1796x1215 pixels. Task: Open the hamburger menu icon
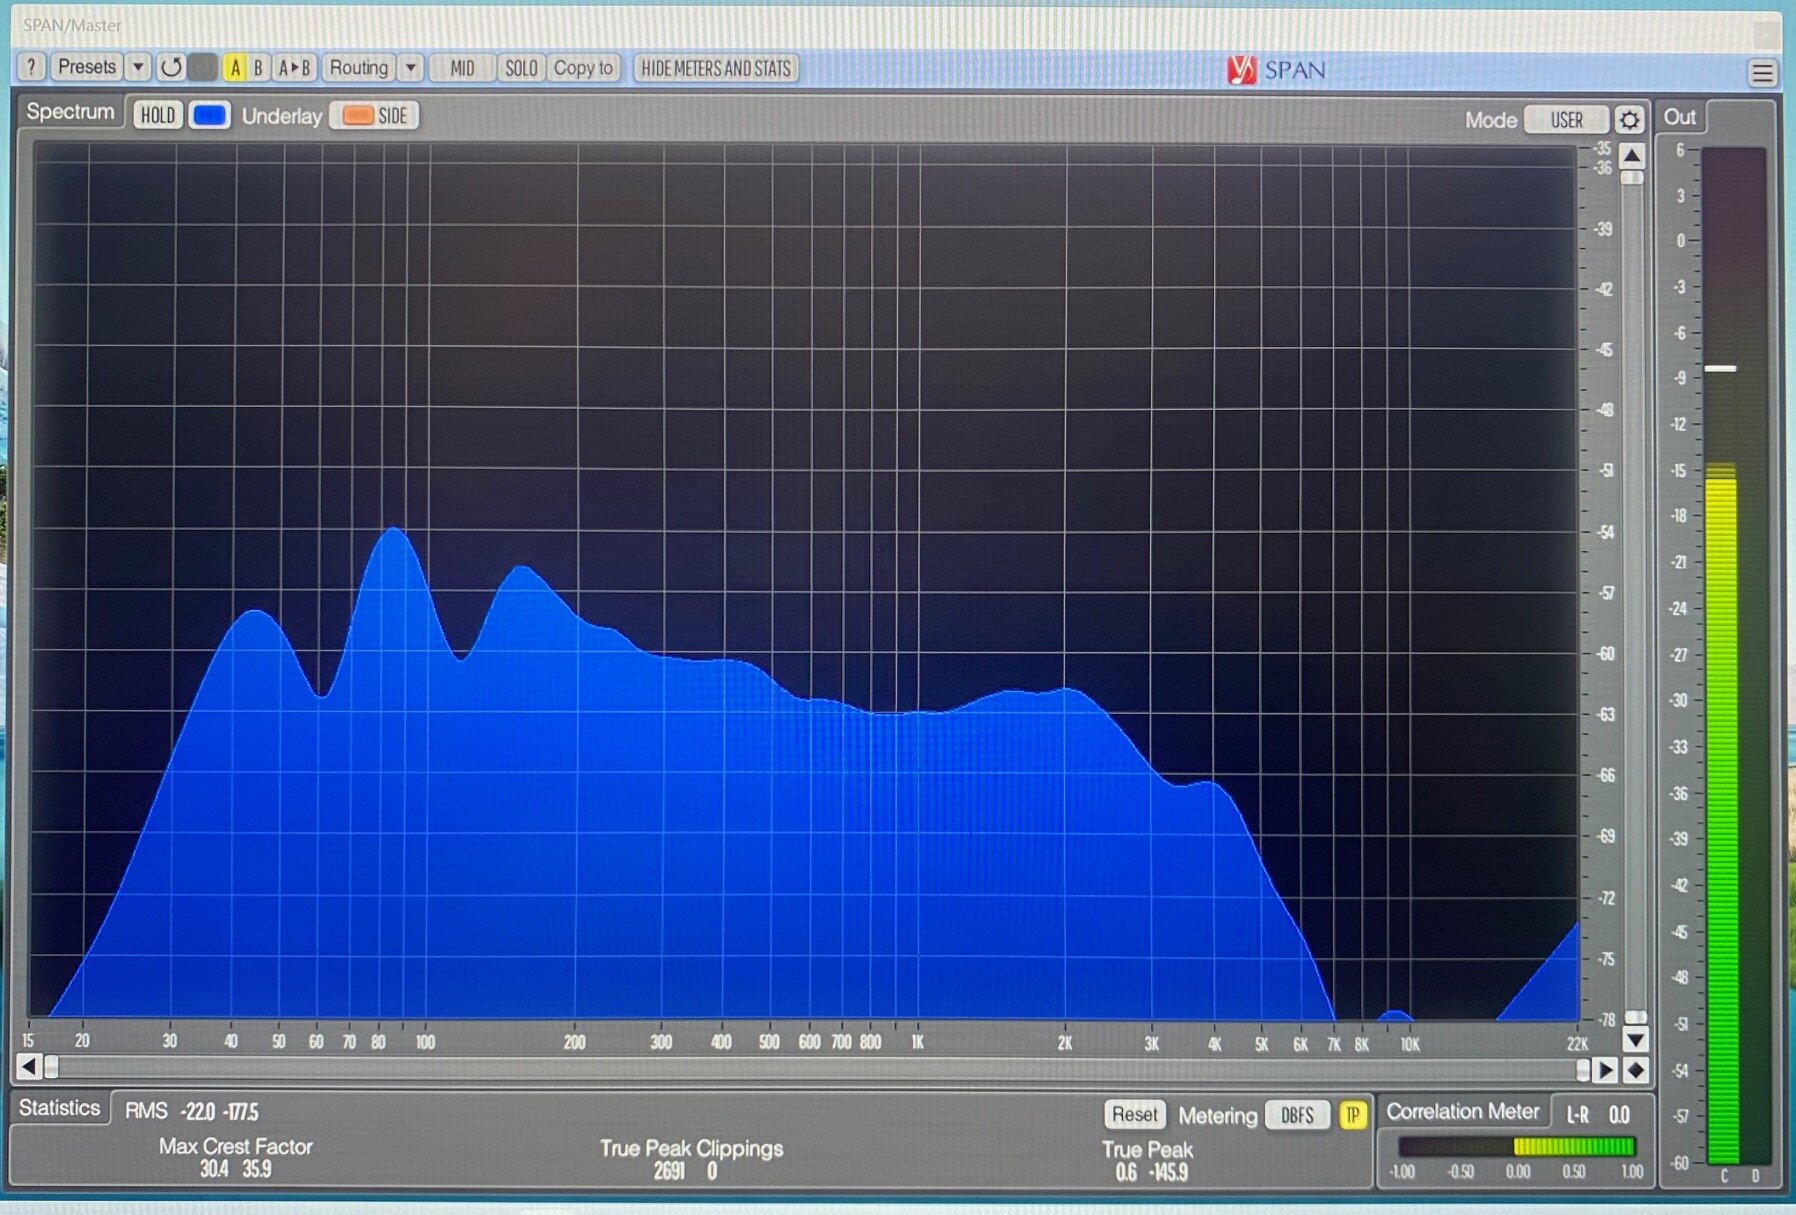(1762, 72)
